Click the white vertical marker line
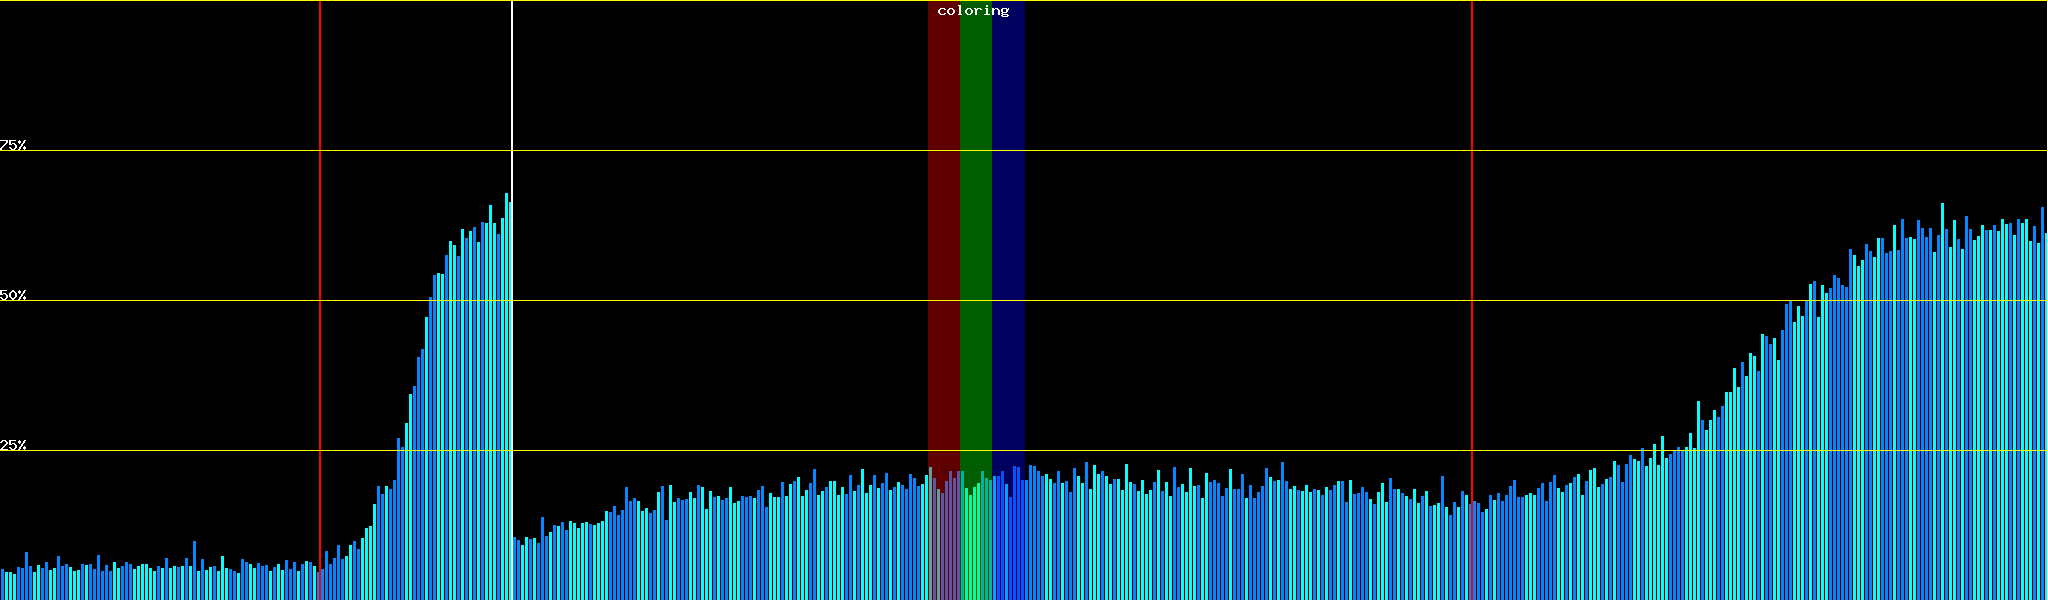 coord(512,100)
